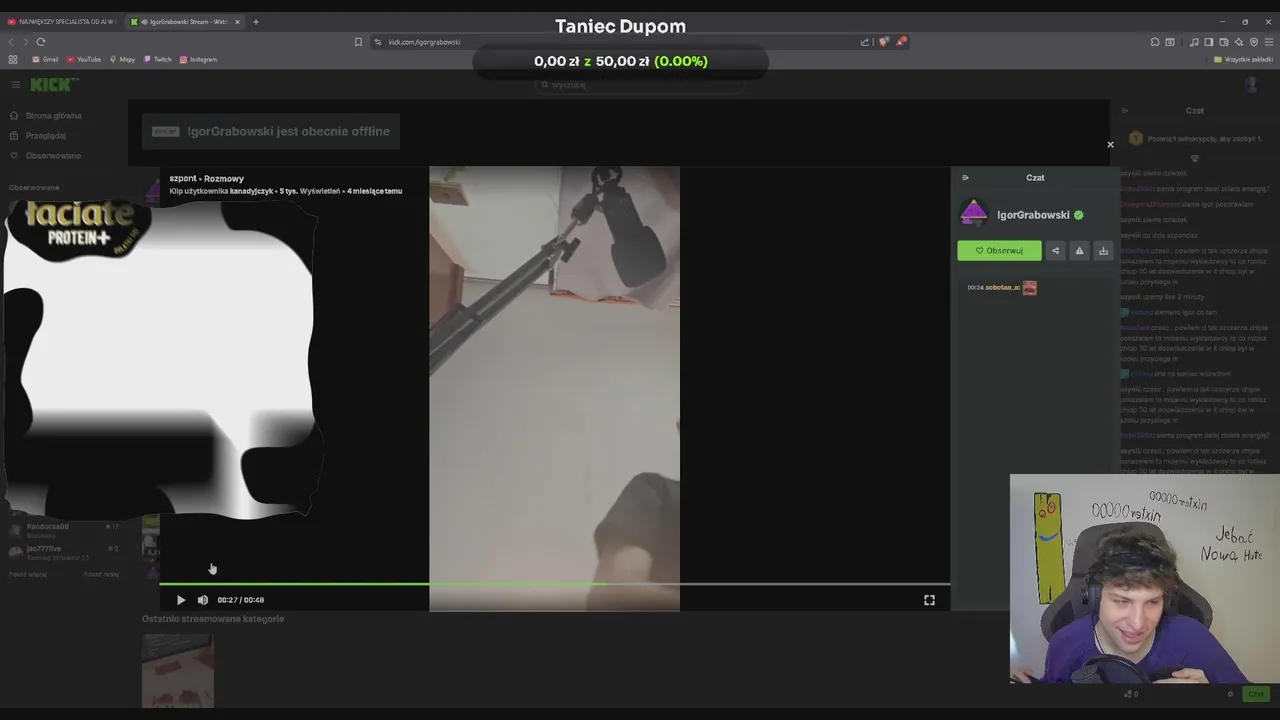Image resolution: width=1280 pixels, height=720 pixels.
Task: Toggle the Kick sidebar hamburger menu
Action: coord(15,85)
